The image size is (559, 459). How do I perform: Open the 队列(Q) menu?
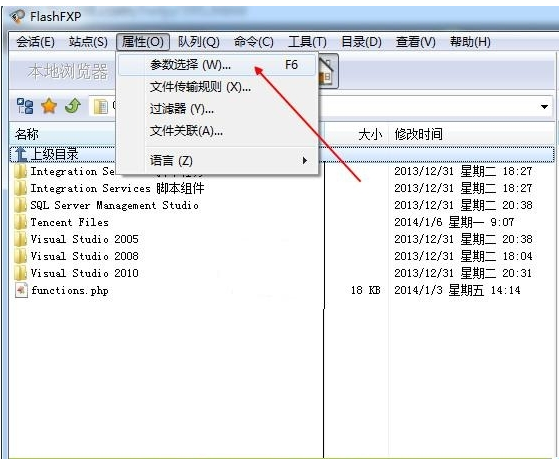click(x=199, y=42)
